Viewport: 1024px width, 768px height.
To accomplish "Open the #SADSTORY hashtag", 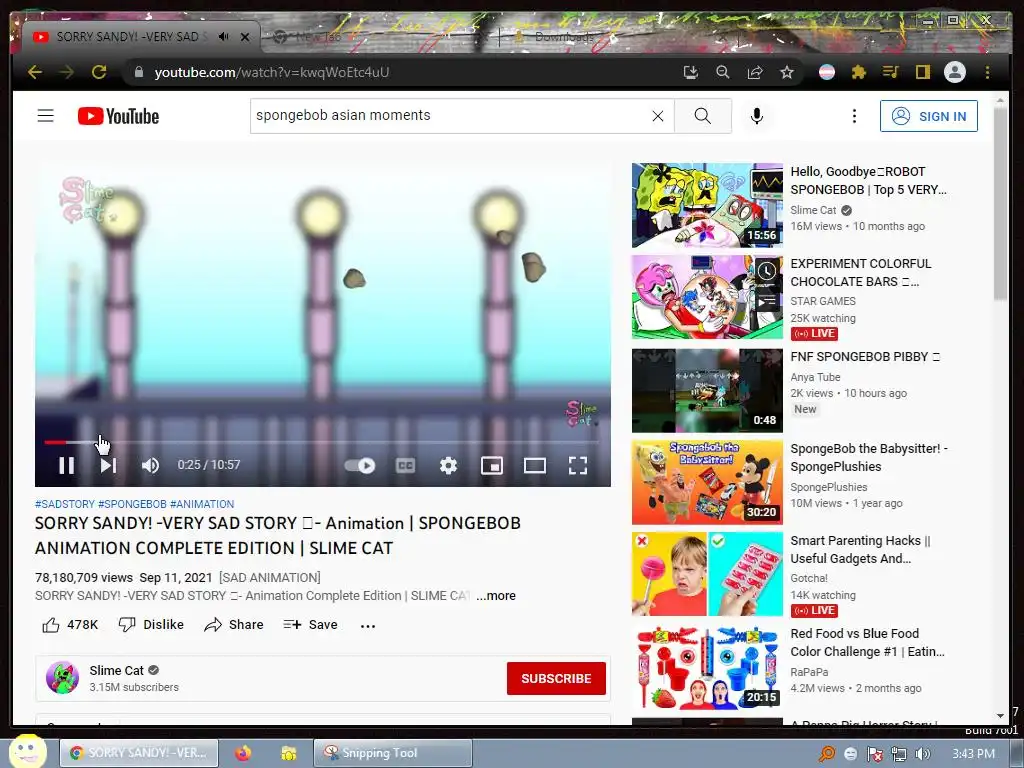I will 65,504.
